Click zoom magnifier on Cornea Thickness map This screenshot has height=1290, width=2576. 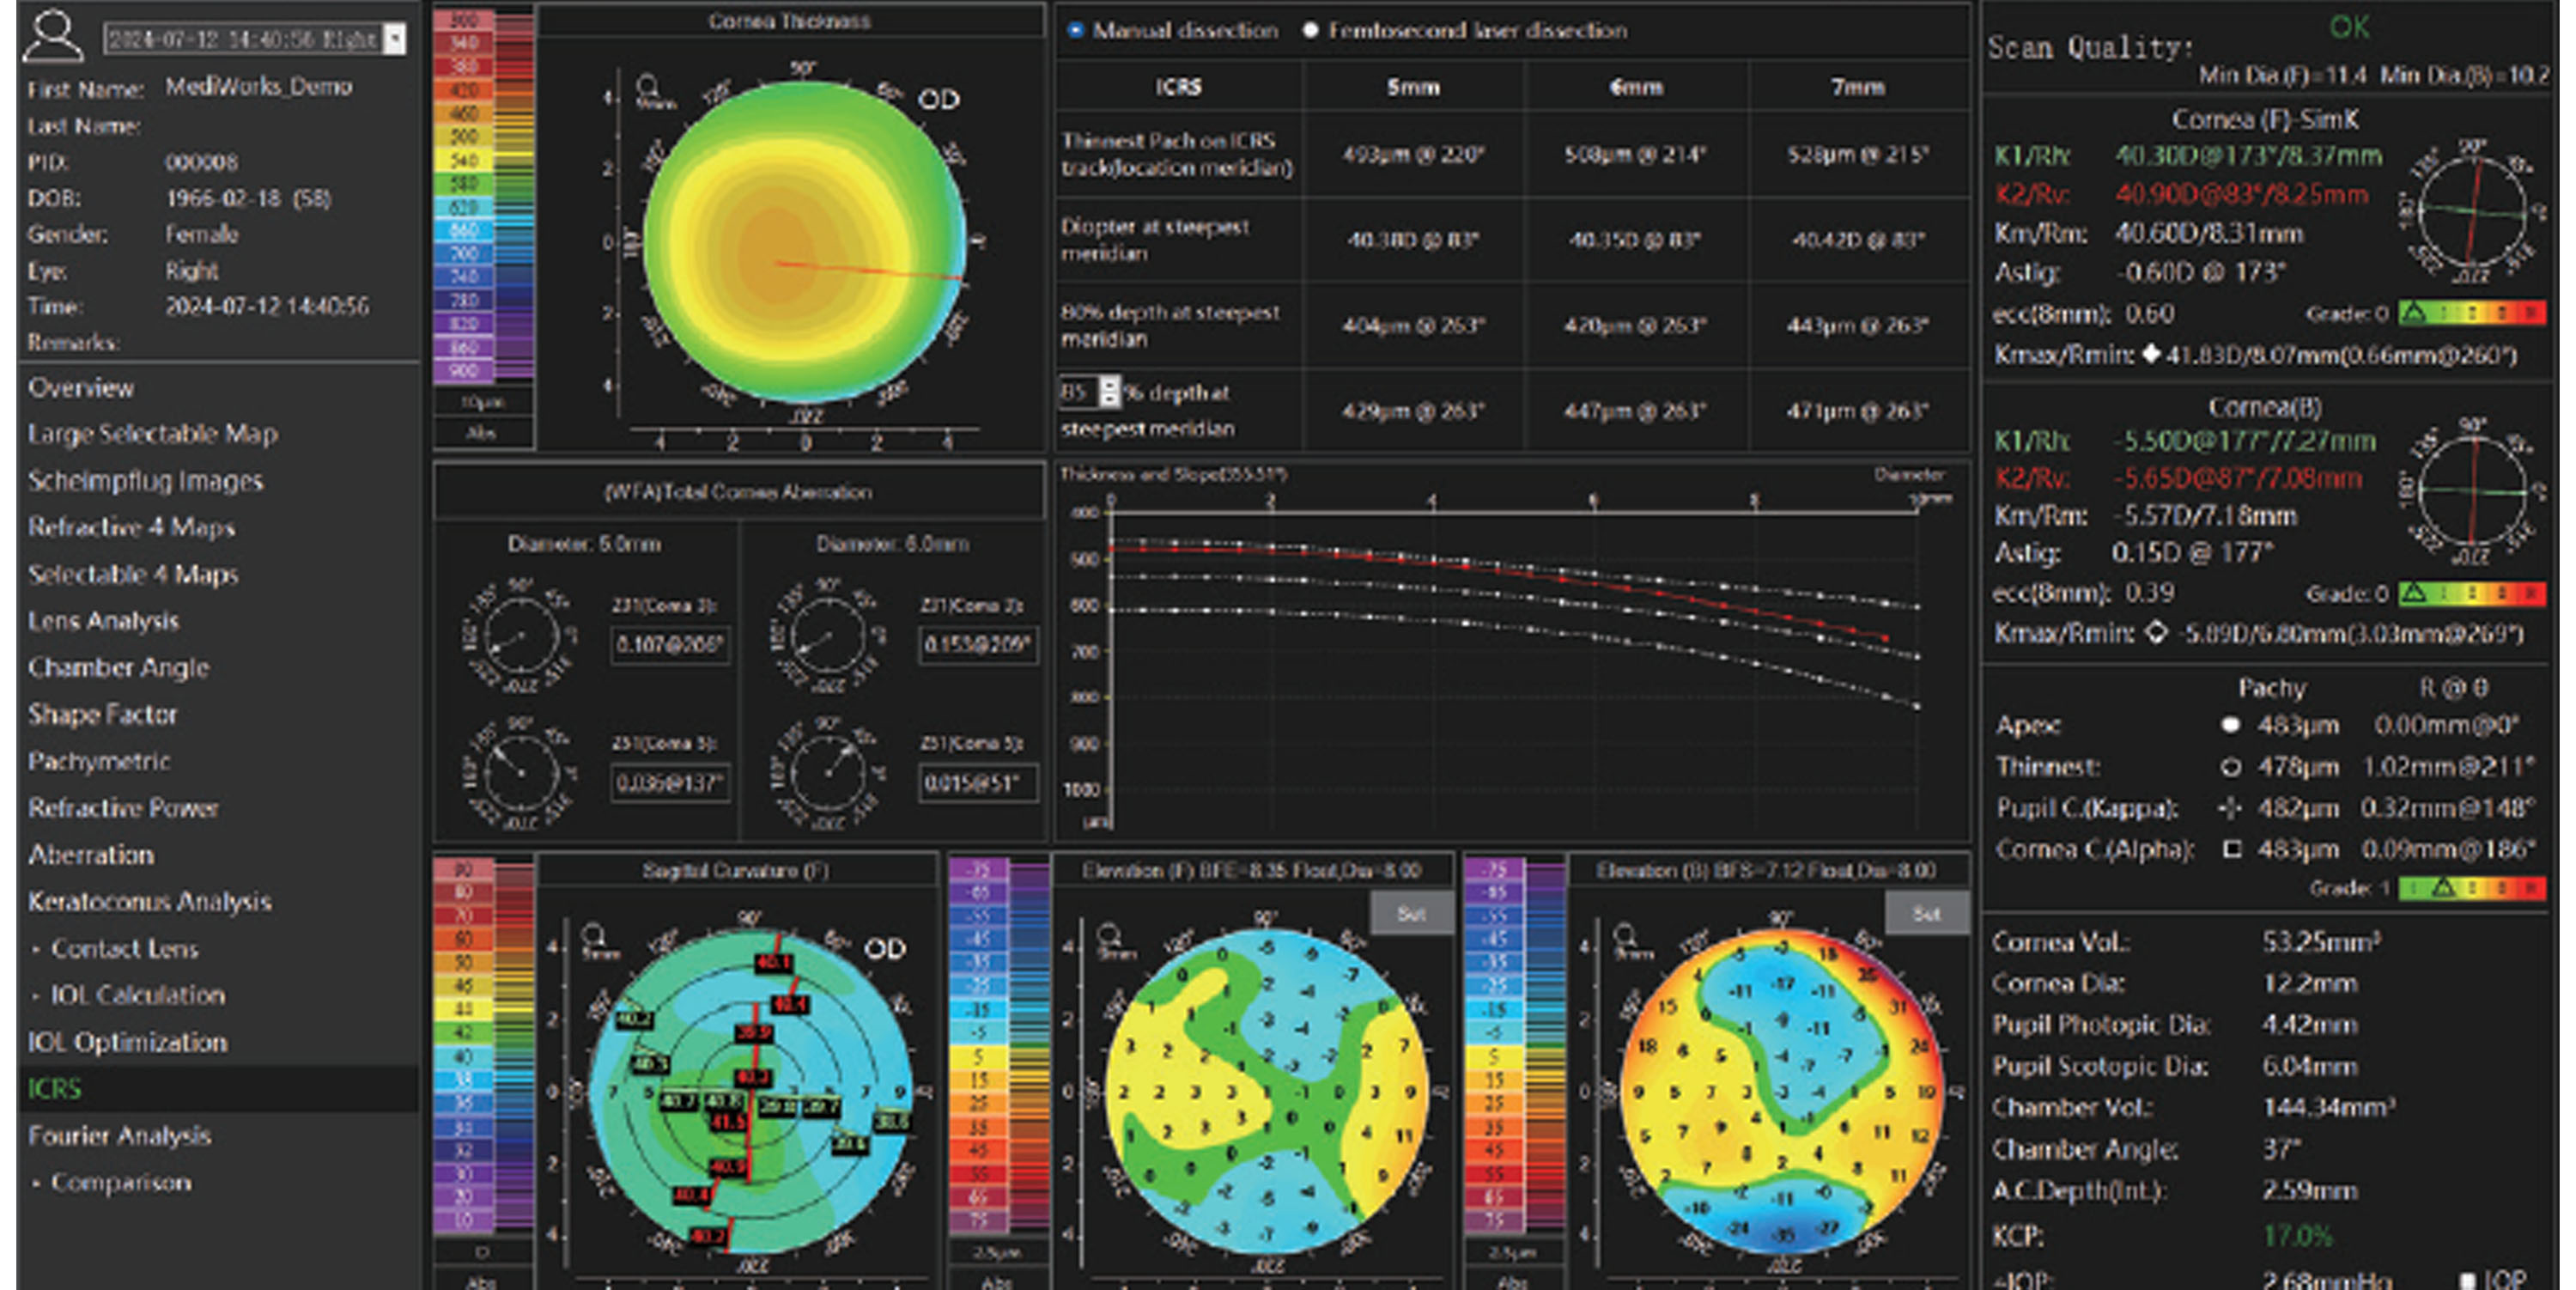[x=647, y=88]
